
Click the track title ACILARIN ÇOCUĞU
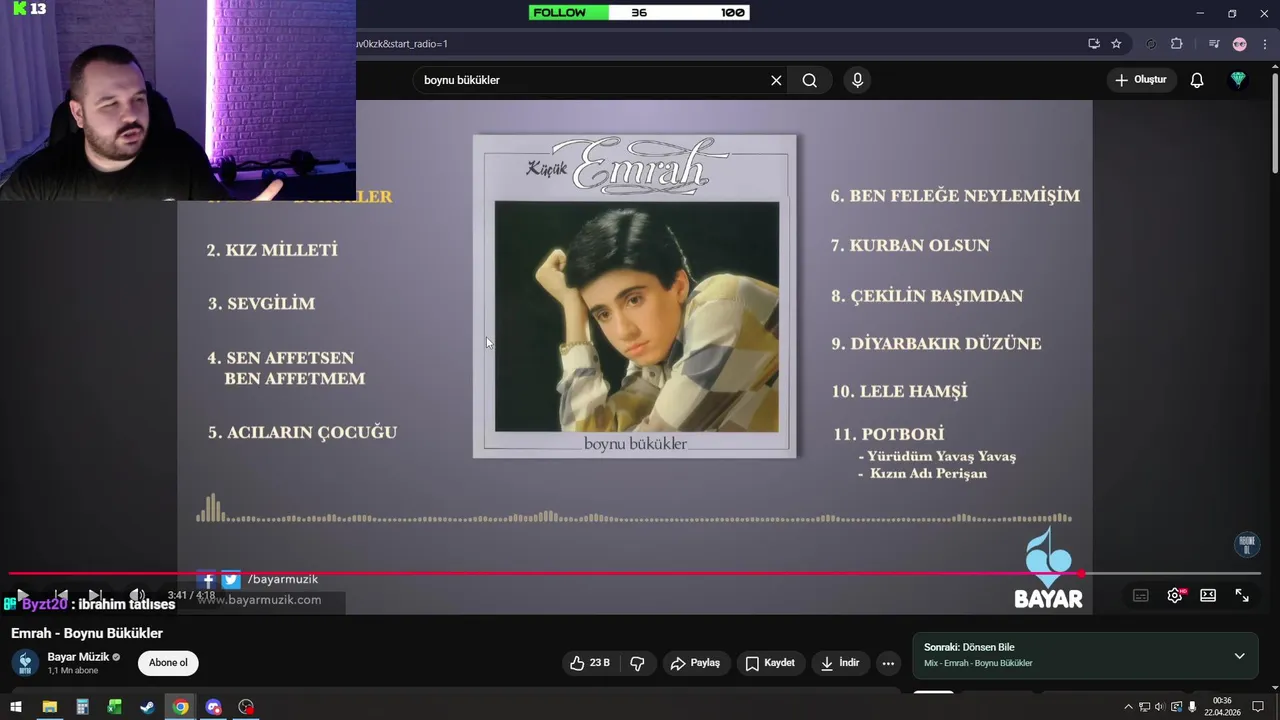click(312, 432)
